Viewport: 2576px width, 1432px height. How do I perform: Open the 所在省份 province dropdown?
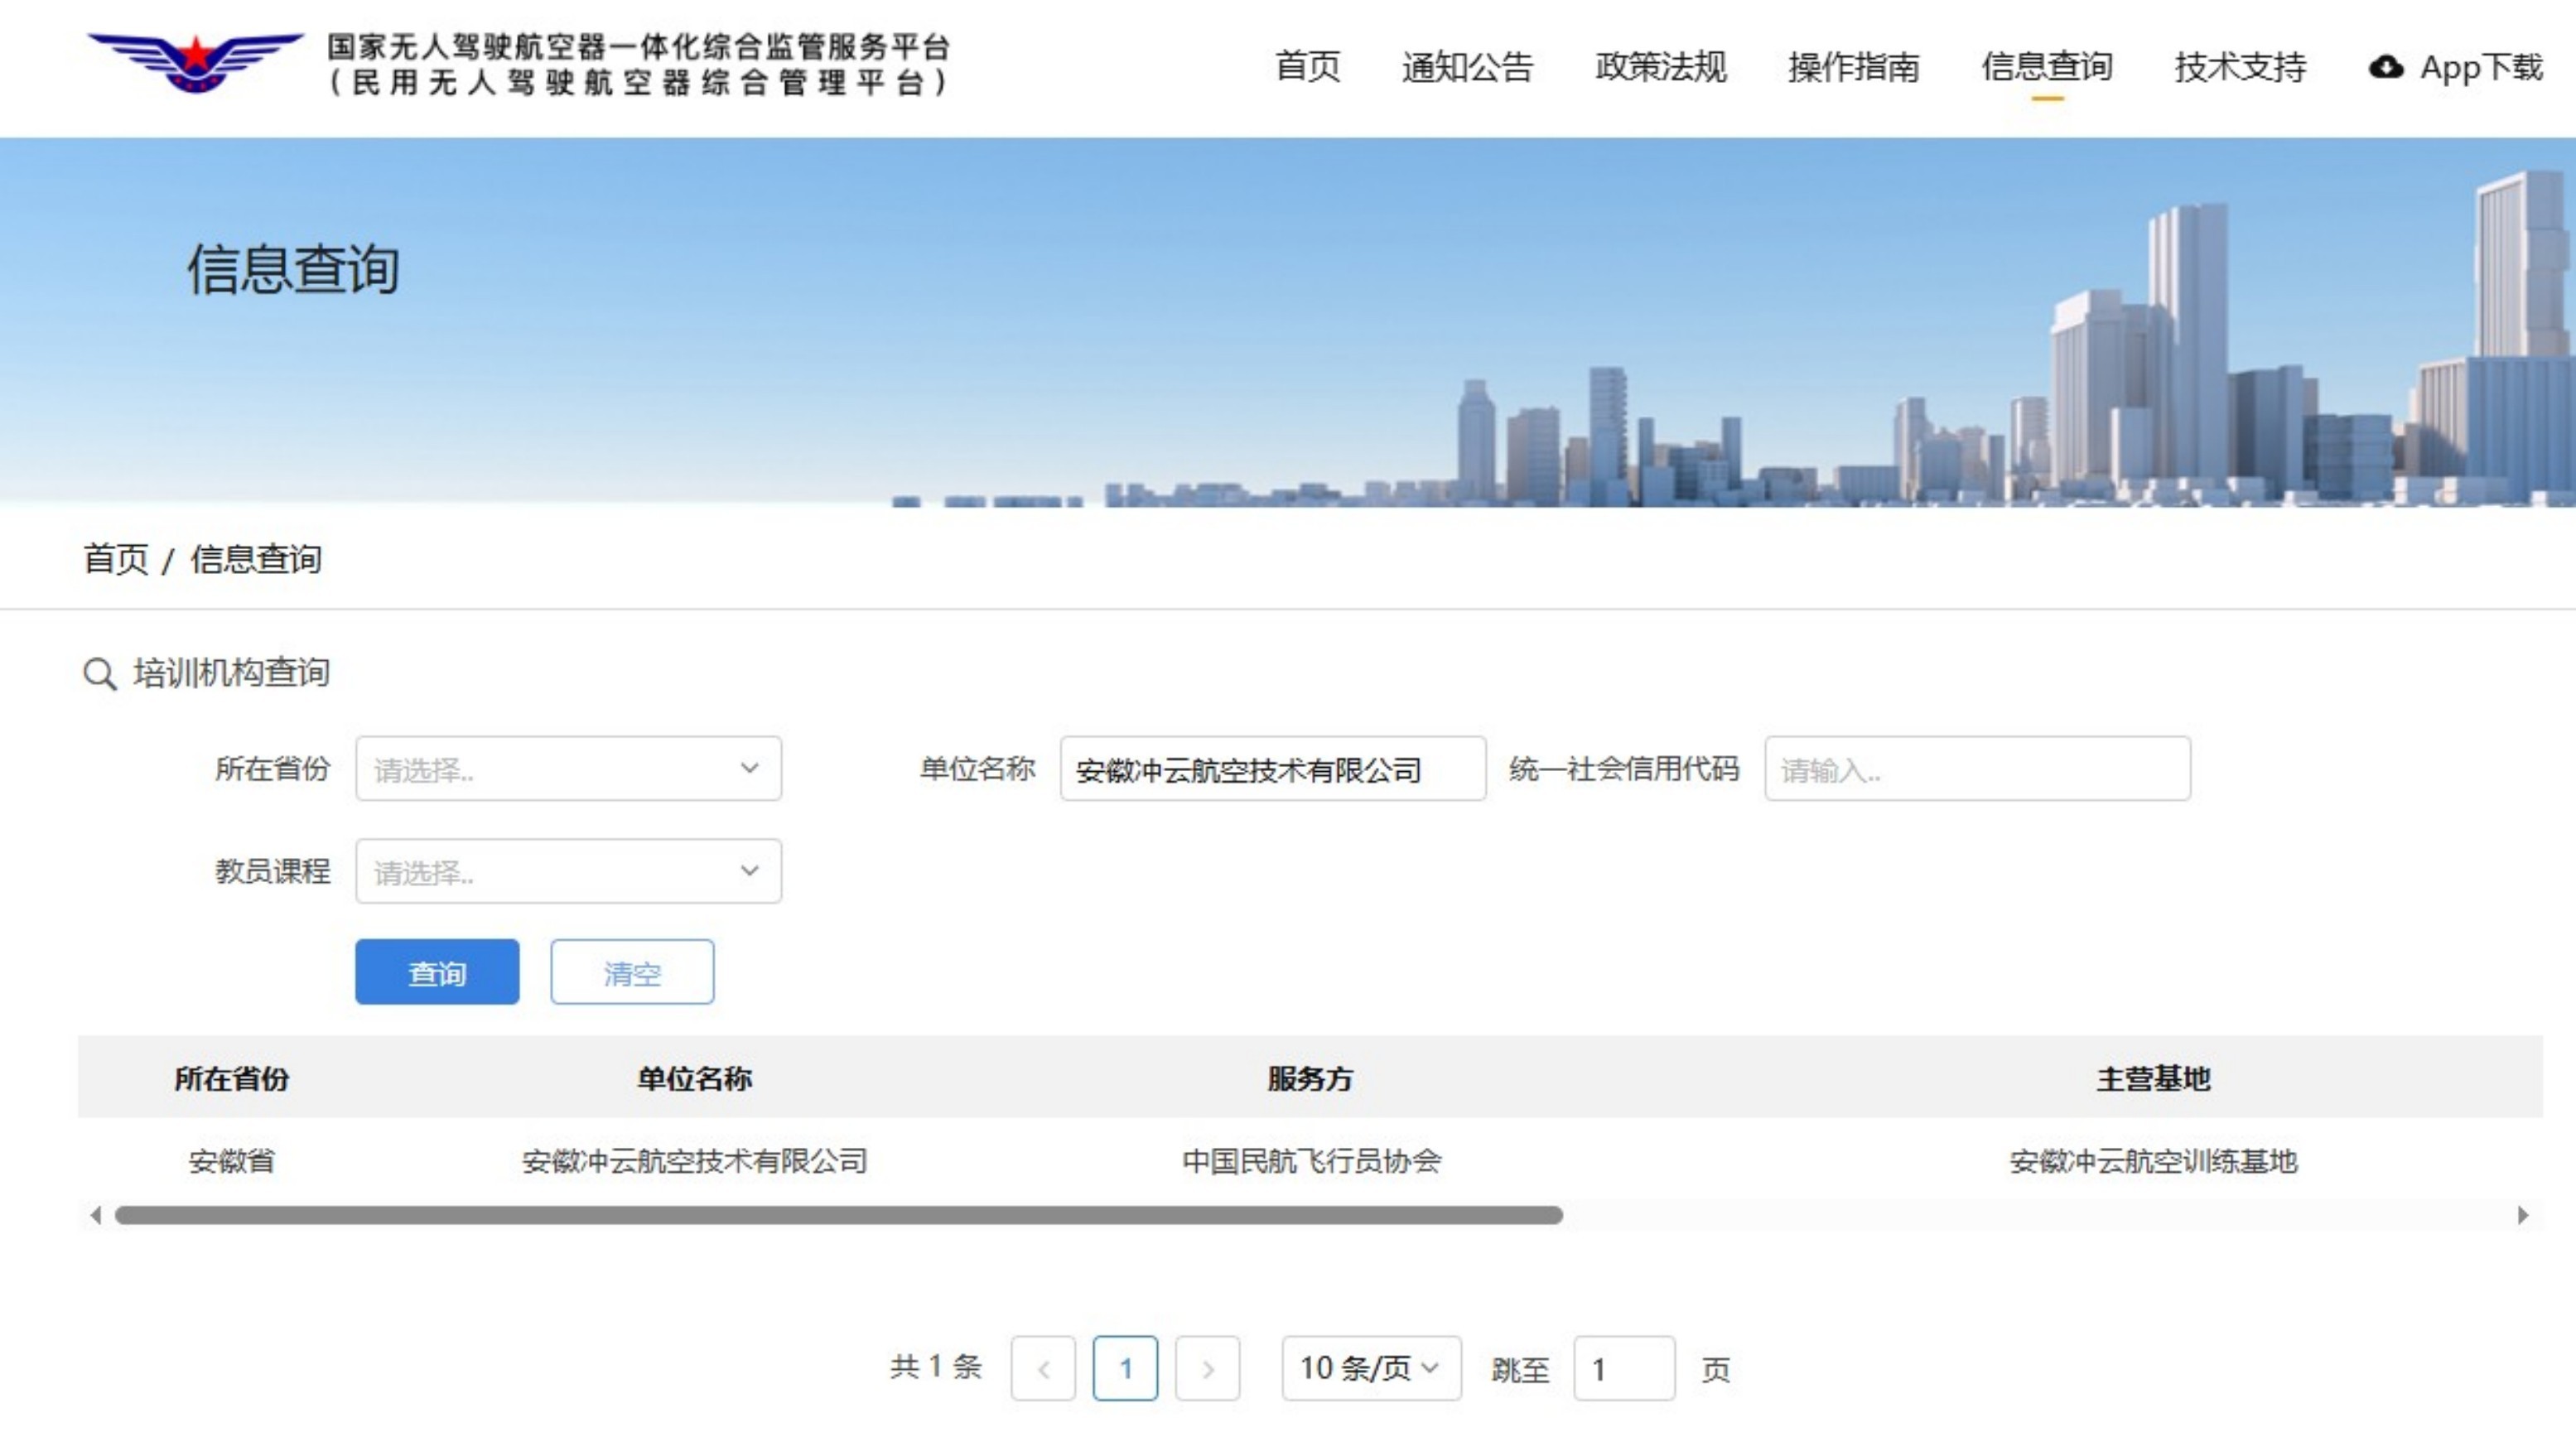(x=568, y=769)
